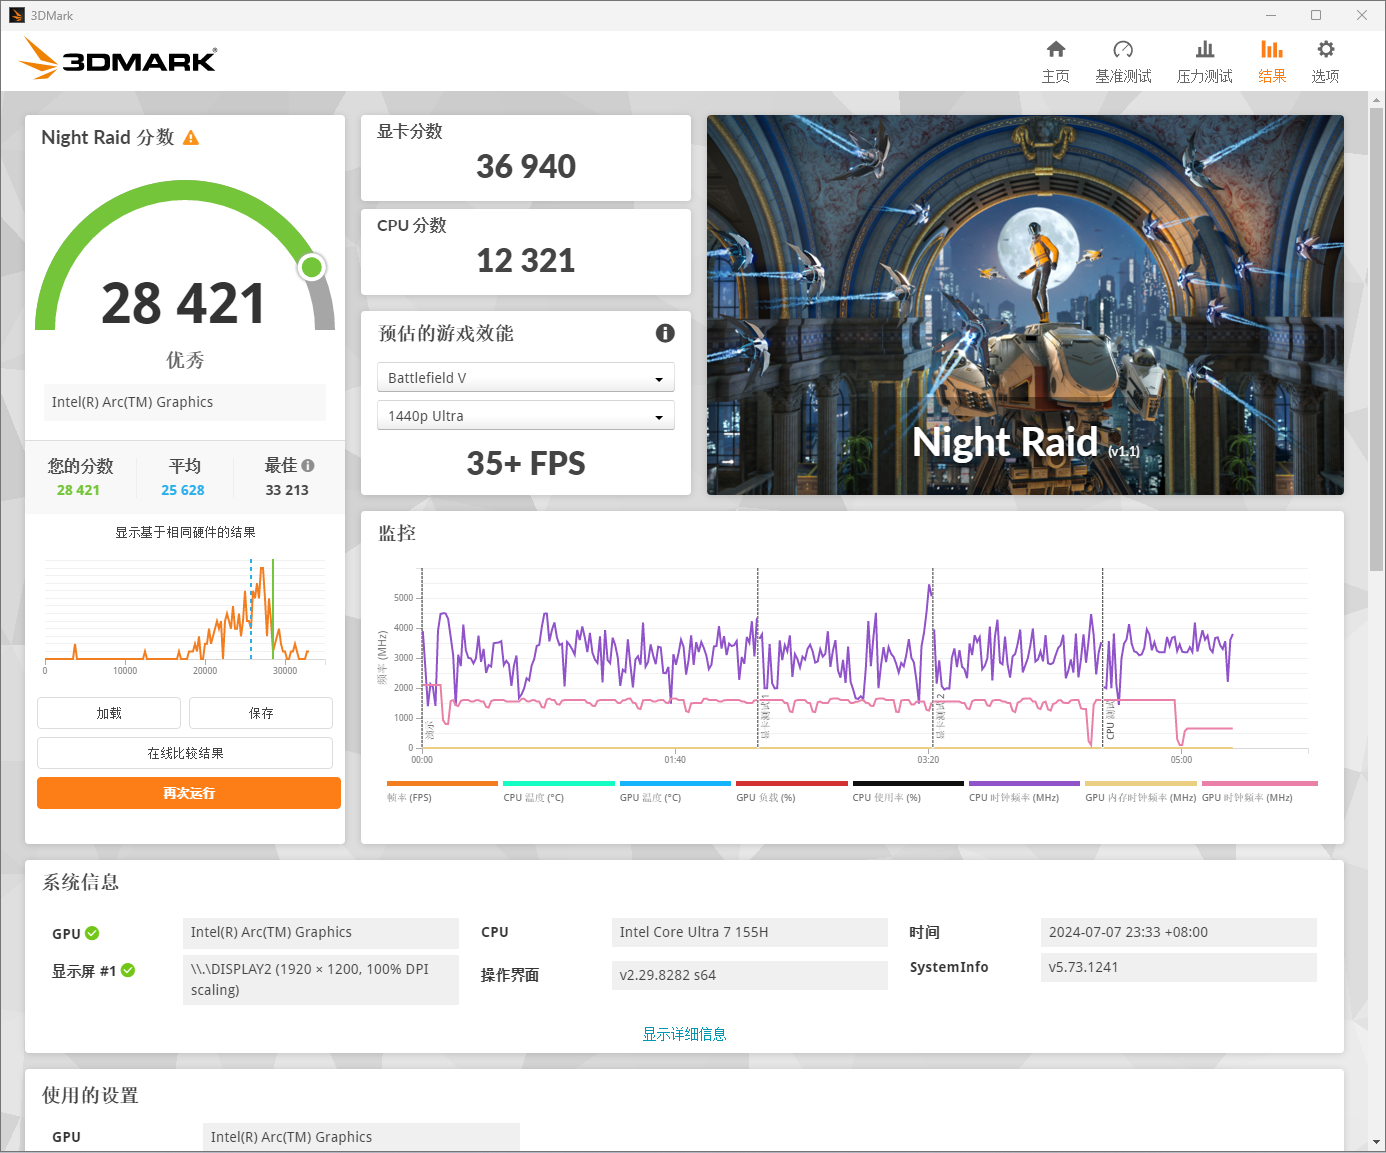
Task: Click the 平均 score value 25 628
Action: (183, 490)
